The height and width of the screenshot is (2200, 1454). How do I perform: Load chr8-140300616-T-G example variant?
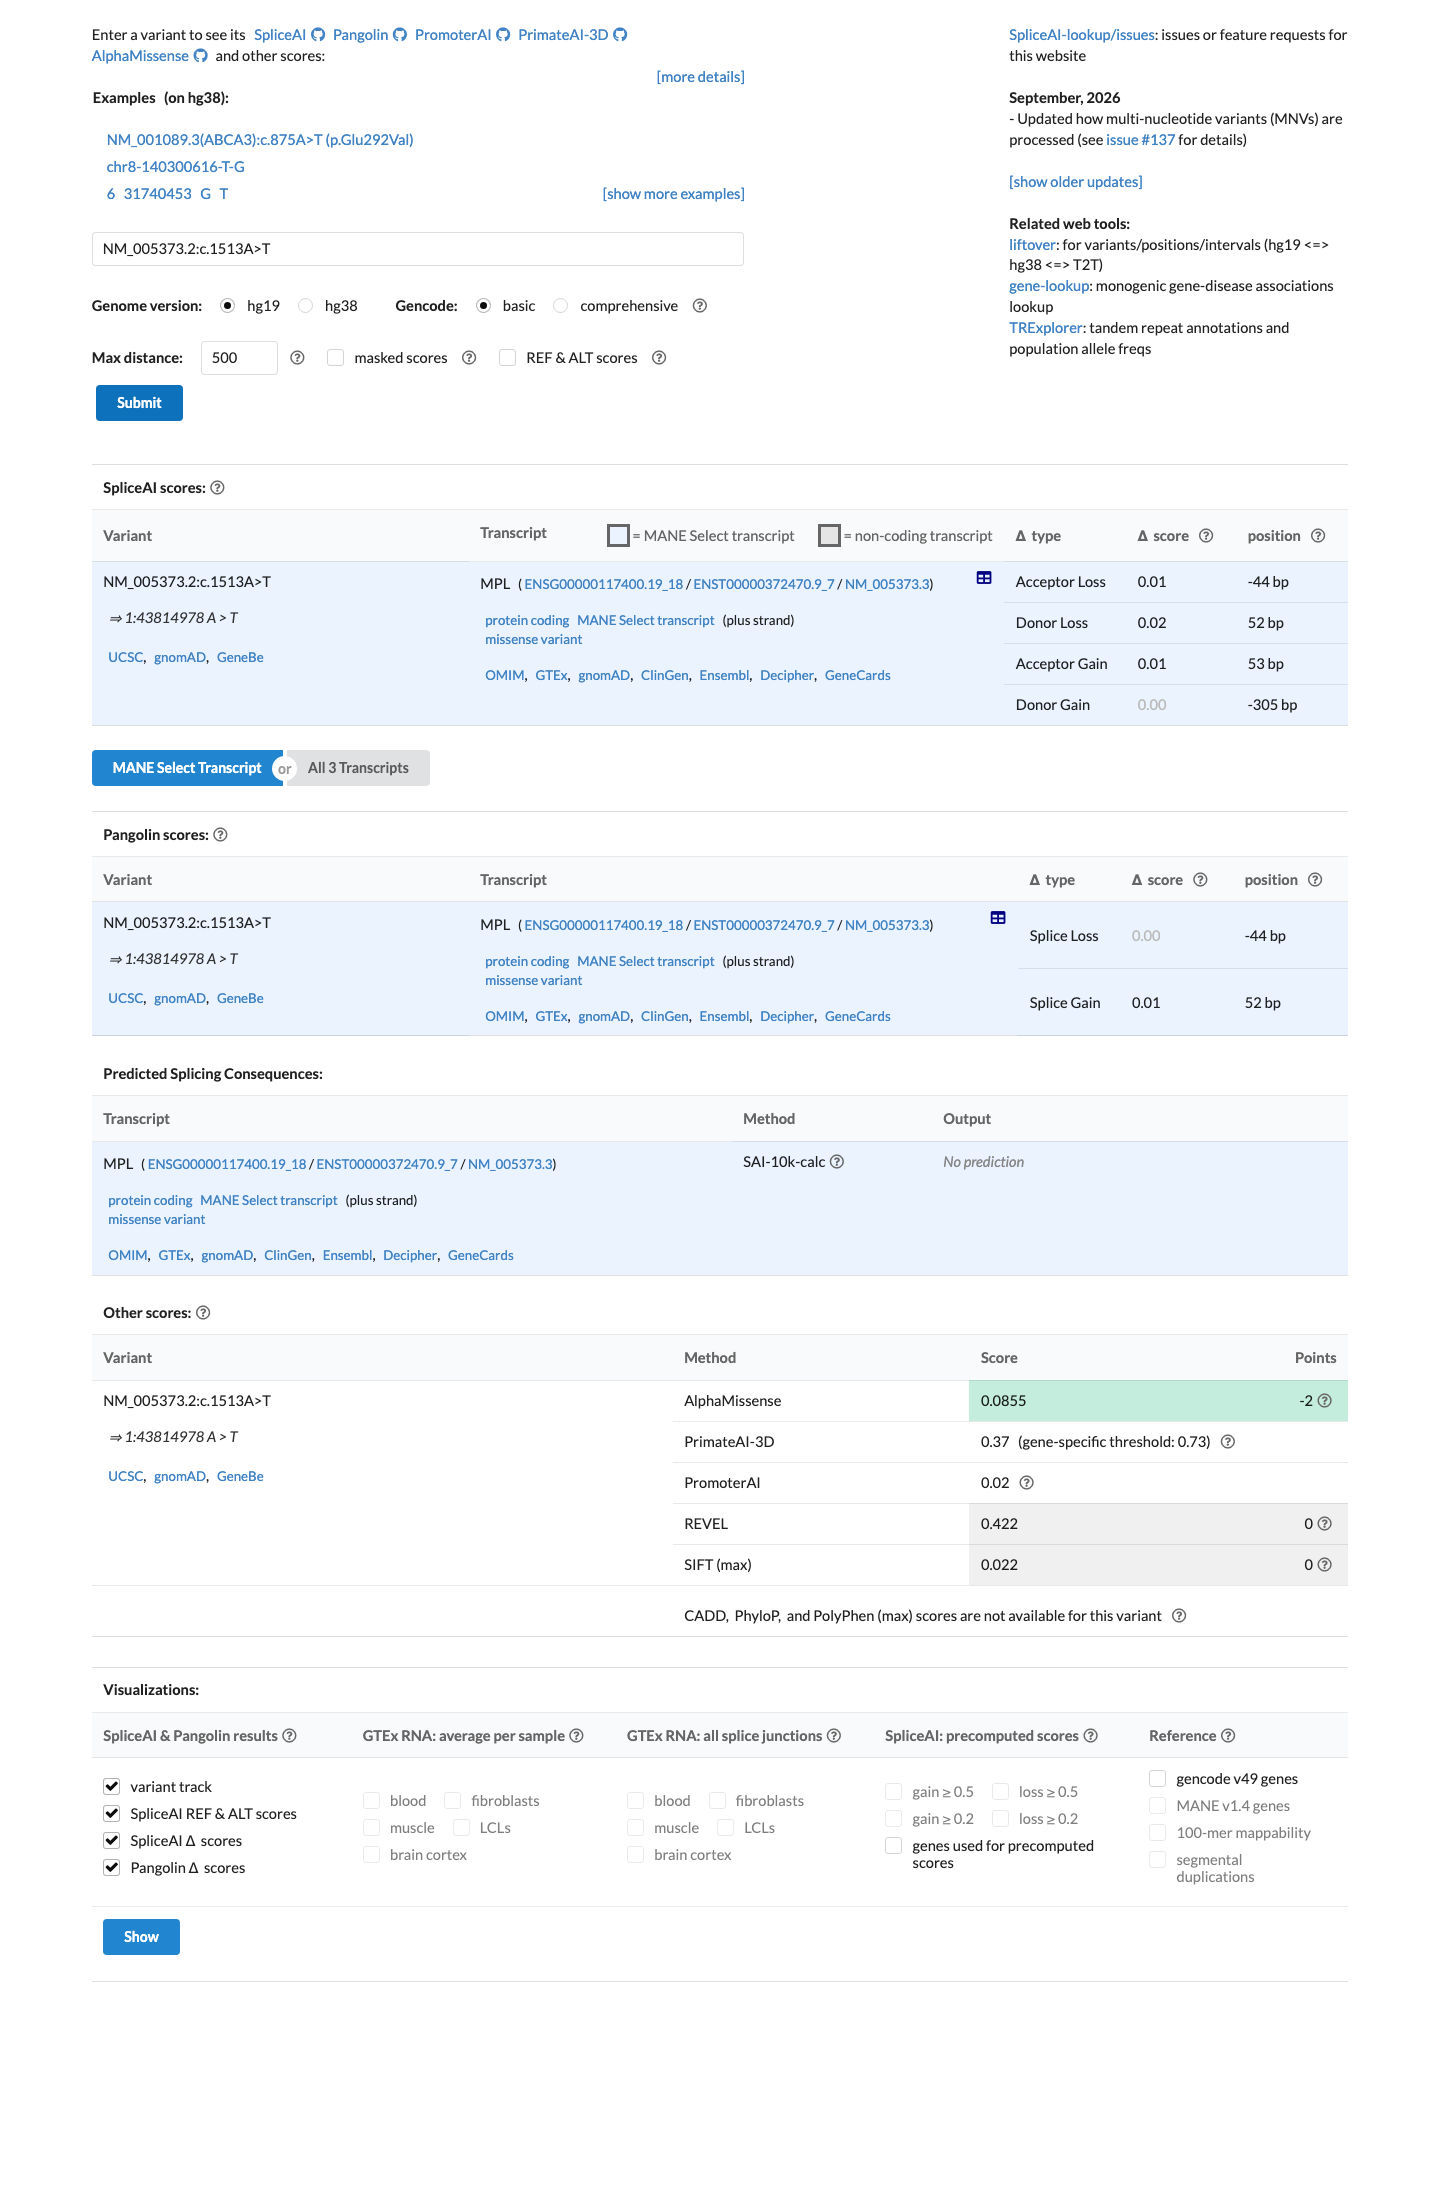[176, 167]
